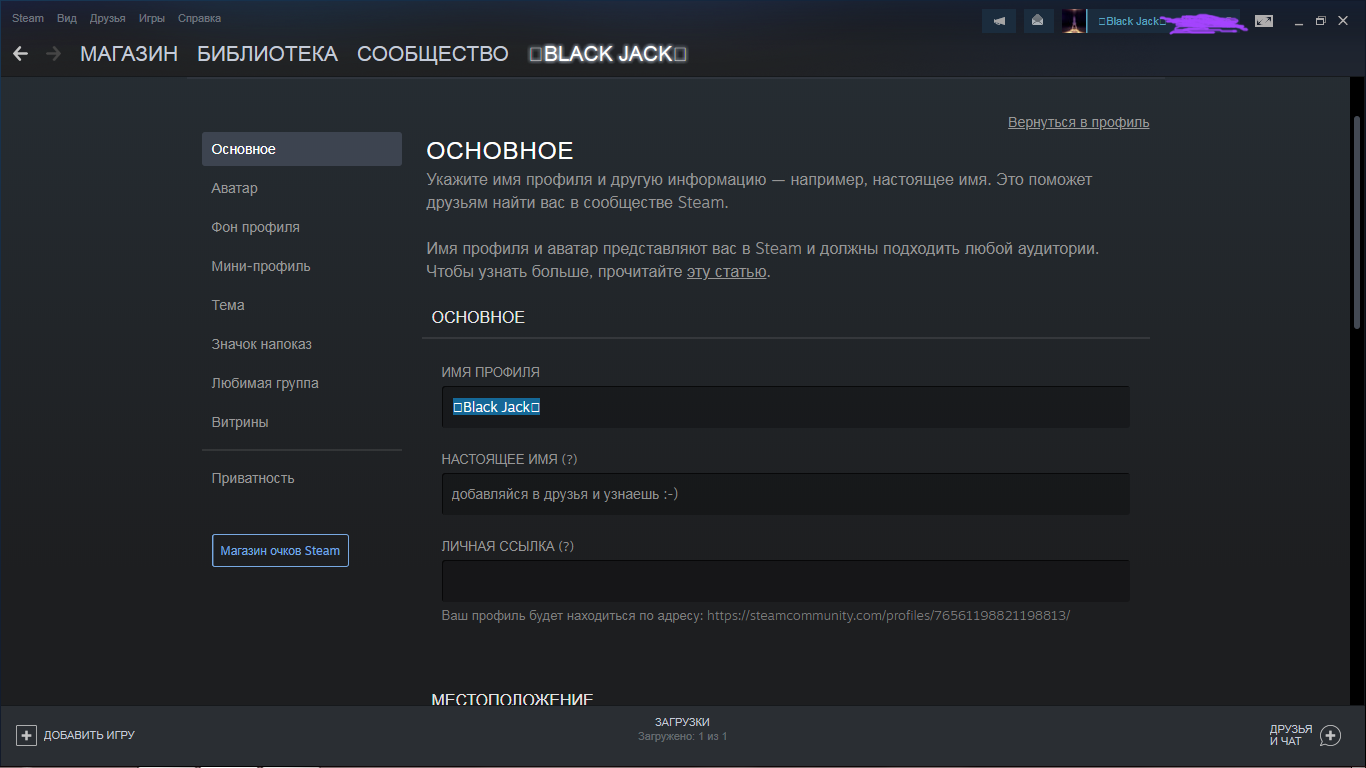Follow the Вернуться в профиль link

(x=1079, y=122)
